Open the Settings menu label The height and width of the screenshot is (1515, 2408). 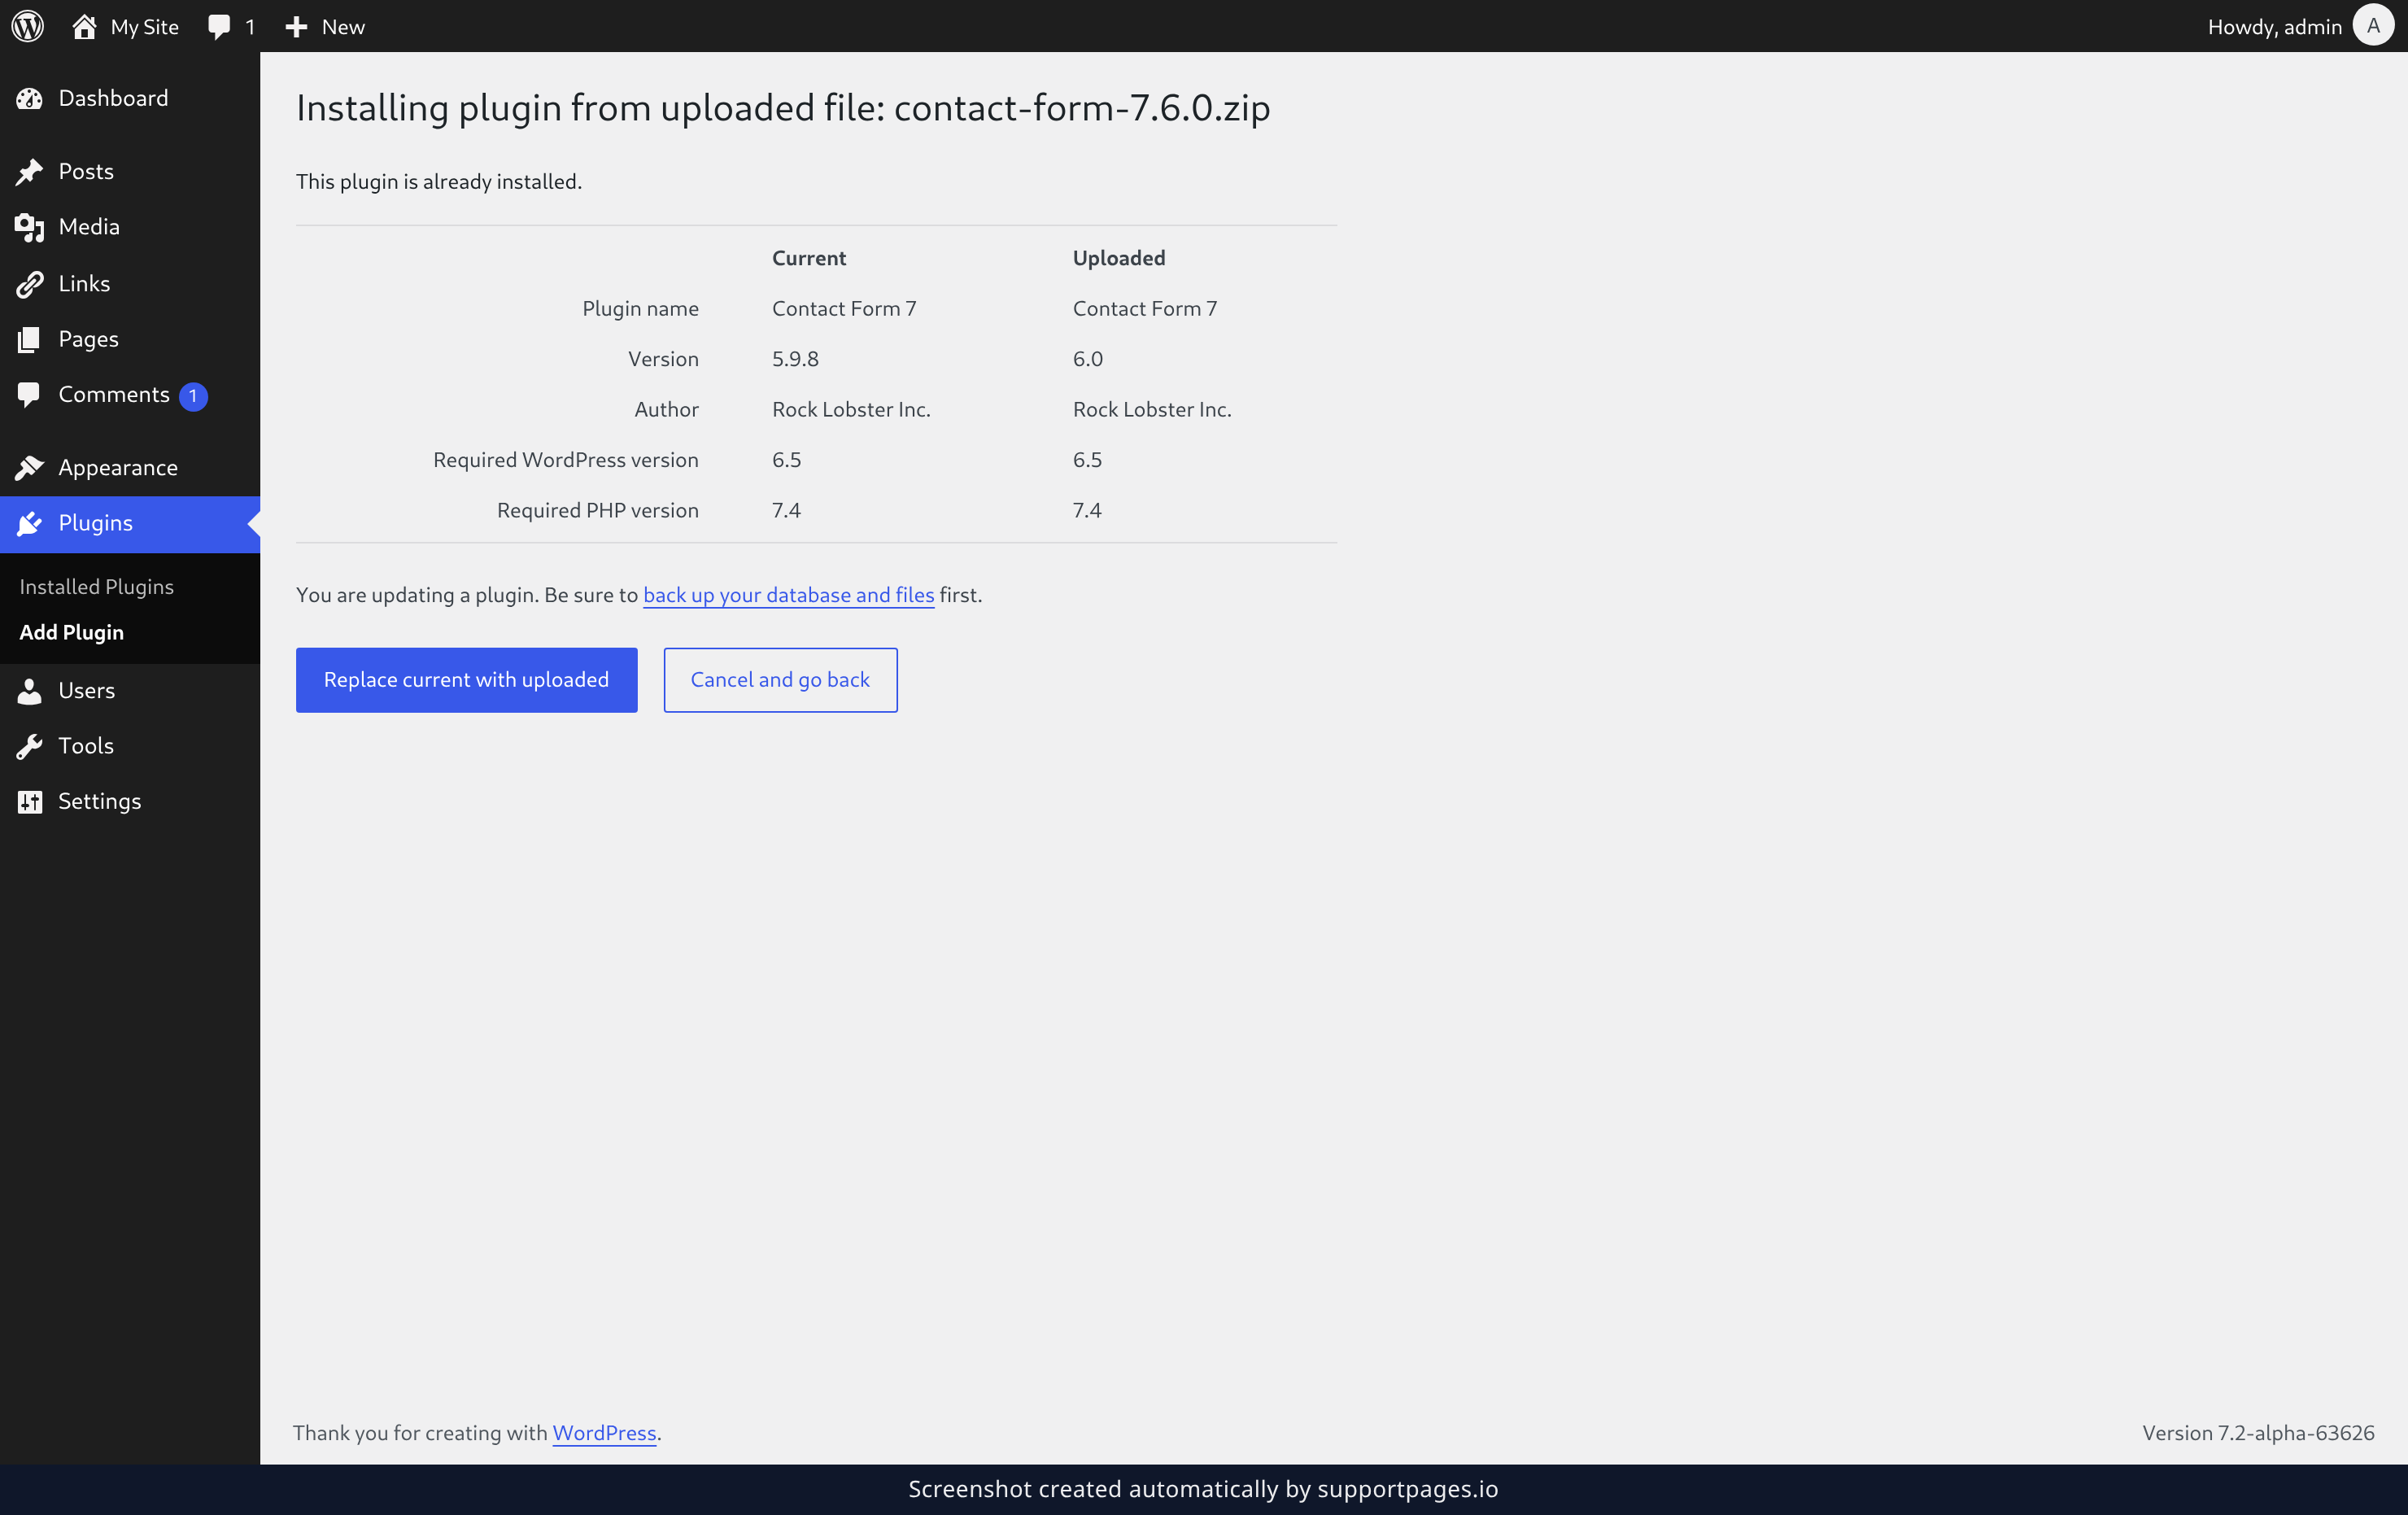point(100,801)
